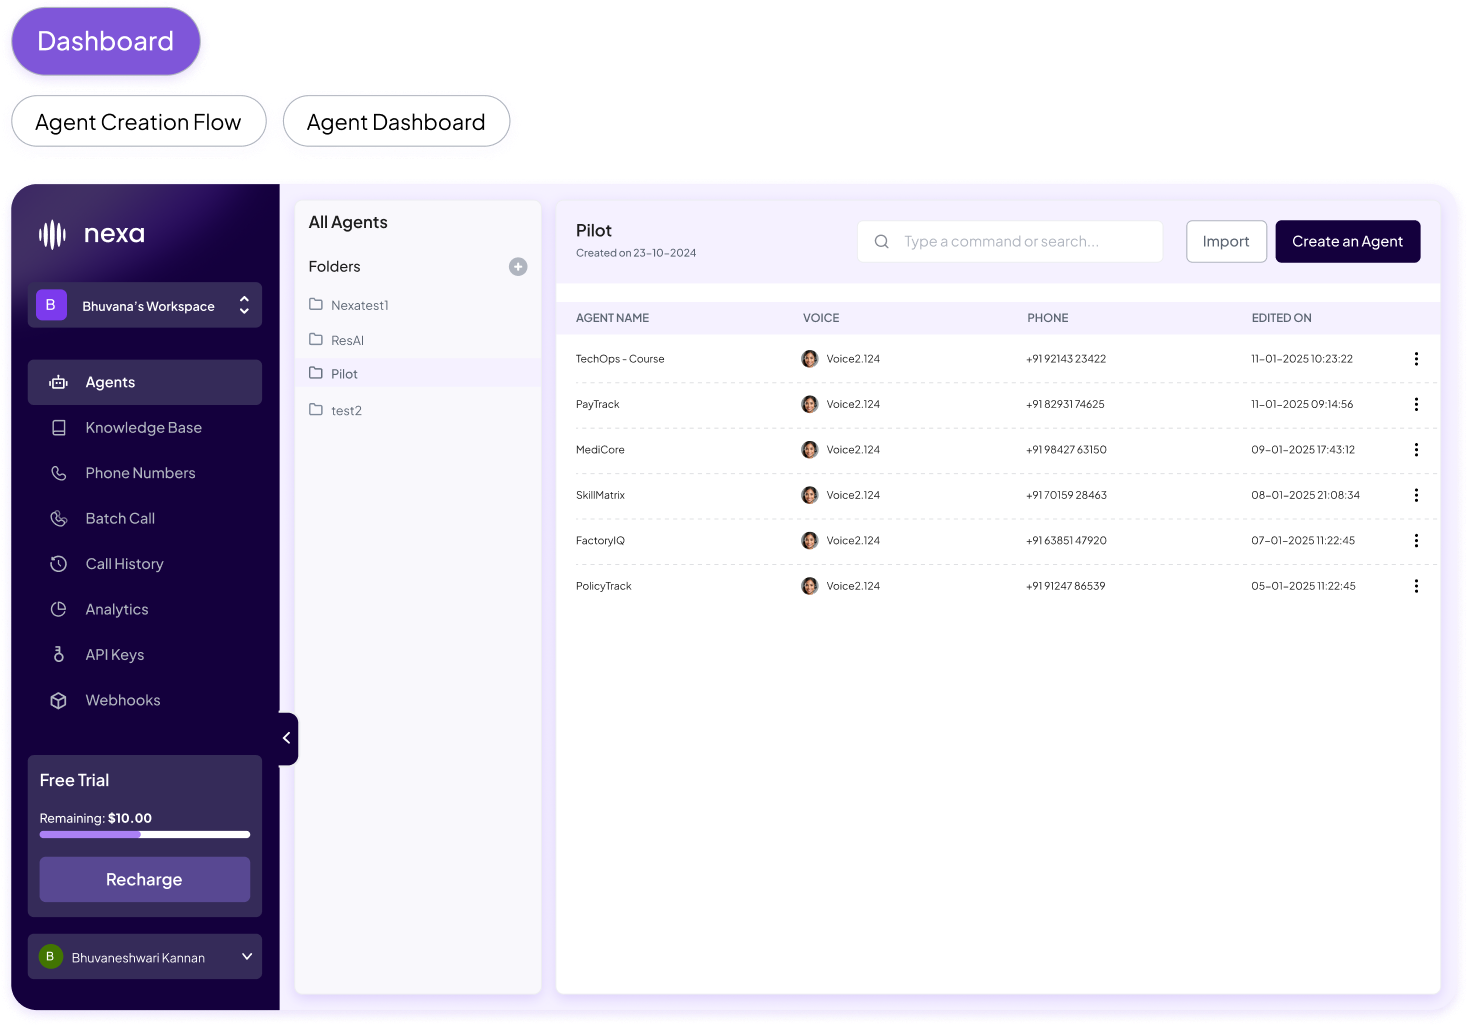
Task: Open options menu for SkillMatrix row
Action: point(1416,495)
